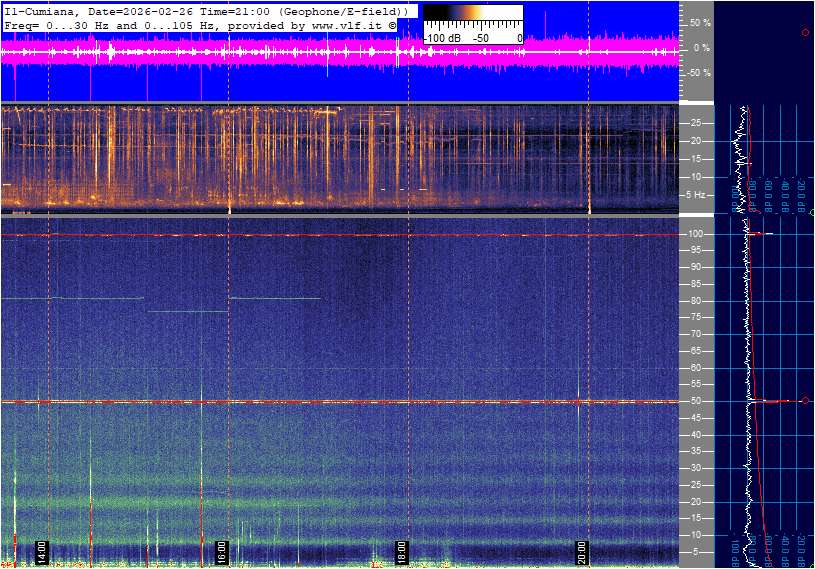Click the 20:00 time marker label
The height and width of the screenshot is (569, 815).
[x=582, y=552]
